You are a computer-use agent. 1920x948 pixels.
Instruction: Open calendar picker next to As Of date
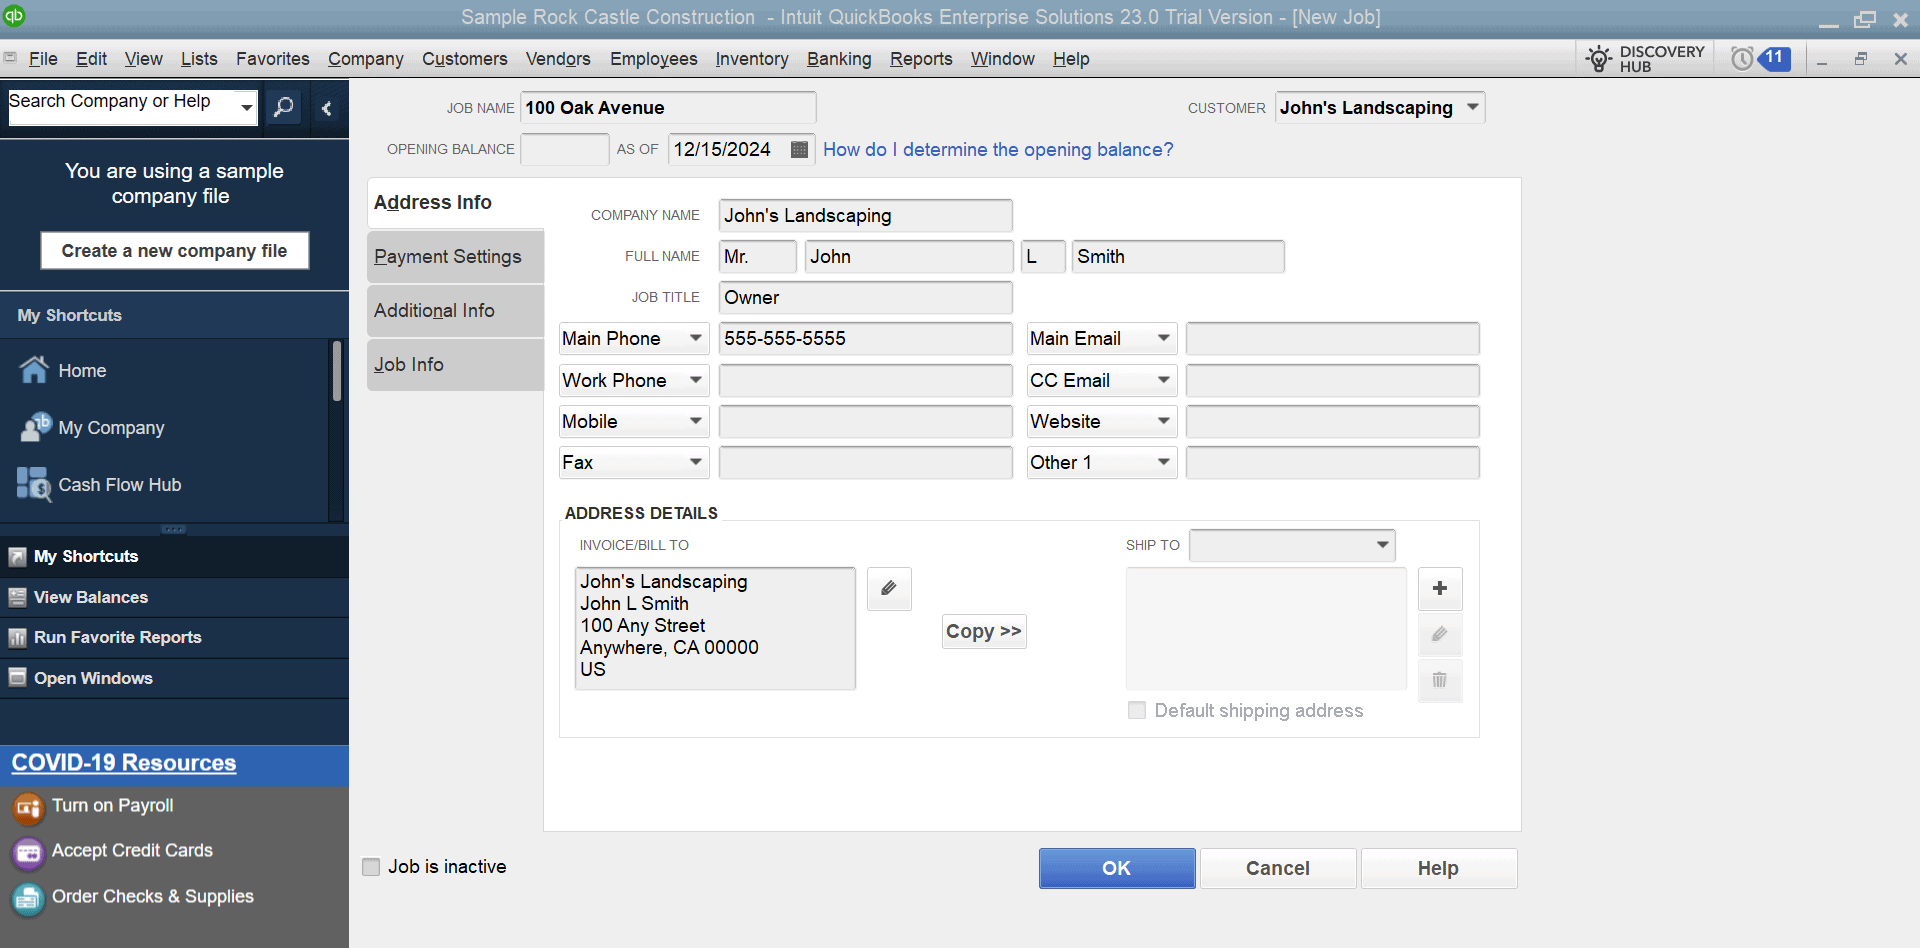pyautogui.click(x=799, y=150)
